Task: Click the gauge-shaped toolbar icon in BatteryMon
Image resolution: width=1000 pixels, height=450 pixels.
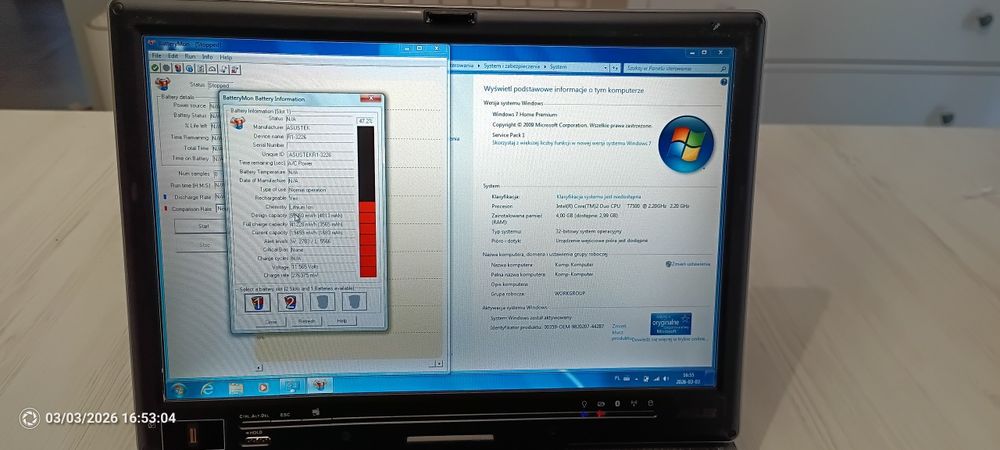Action: 212,69
